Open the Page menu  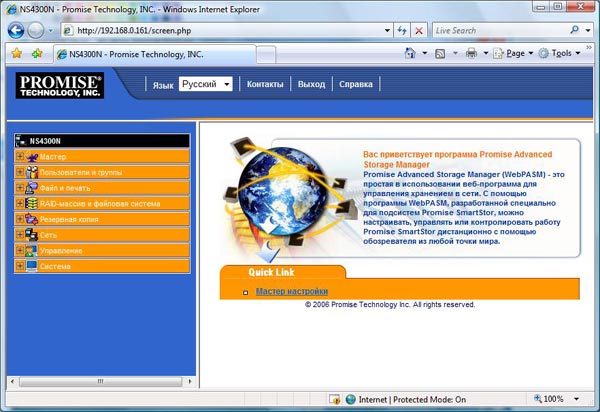coord(513,54)
